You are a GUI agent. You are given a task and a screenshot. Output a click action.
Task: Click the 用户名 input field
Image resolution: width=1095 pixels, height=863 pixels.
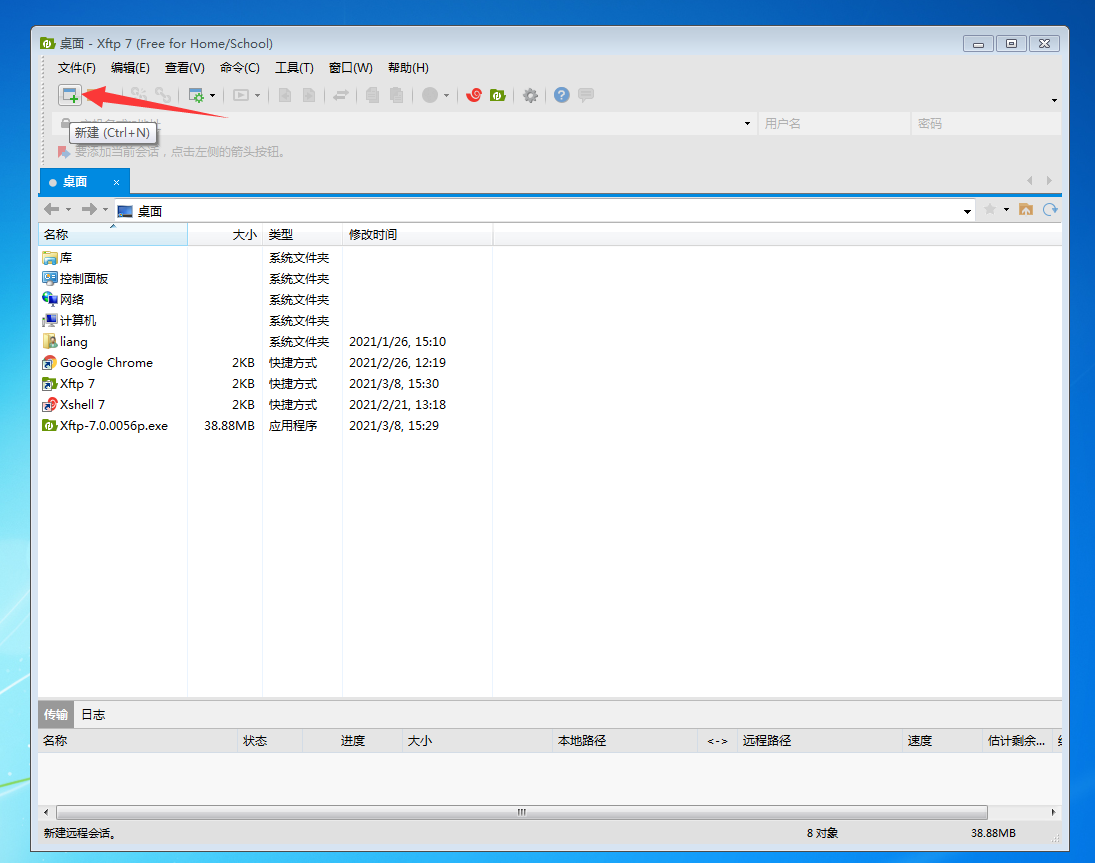coord(834,124)
